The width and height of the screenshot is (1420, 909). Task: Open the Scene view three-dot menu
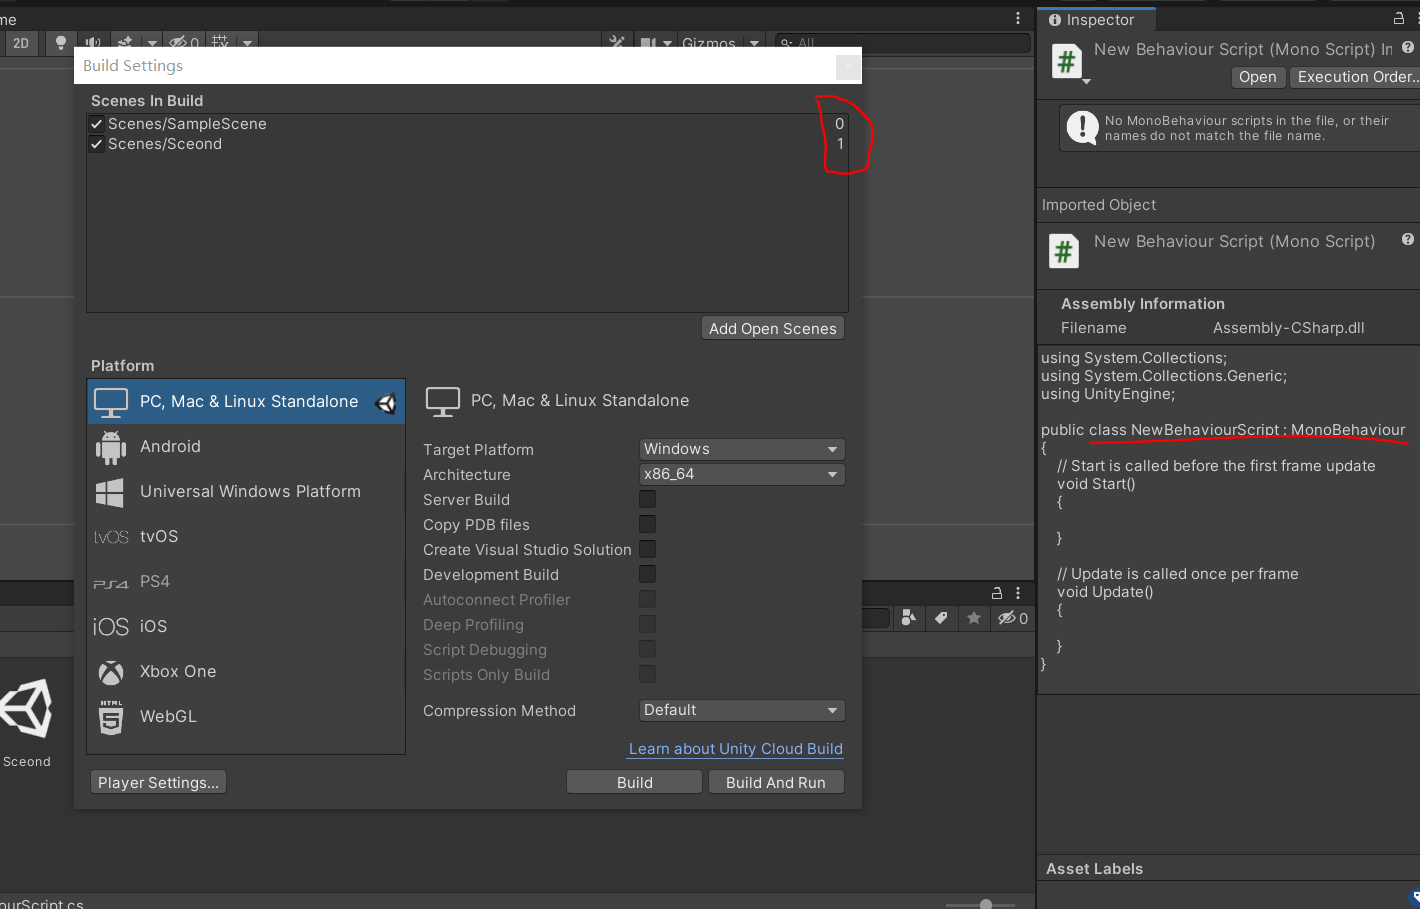point(1018,18)
